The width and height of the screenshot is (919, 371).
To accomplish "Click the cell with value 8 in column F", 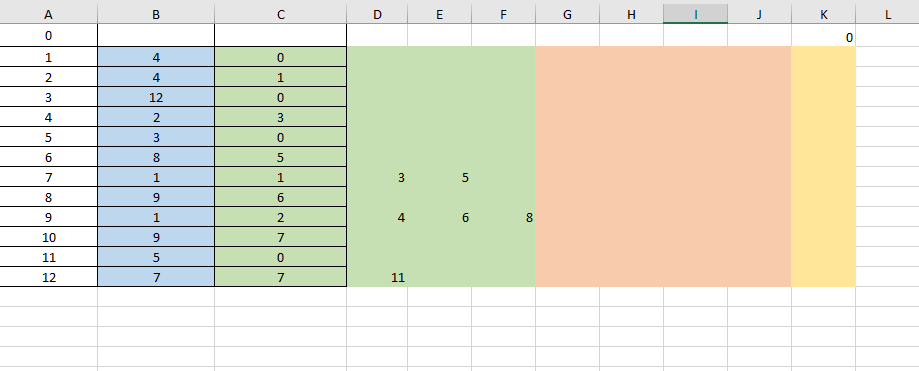I will pyautogui.click(x=503, y=217).
